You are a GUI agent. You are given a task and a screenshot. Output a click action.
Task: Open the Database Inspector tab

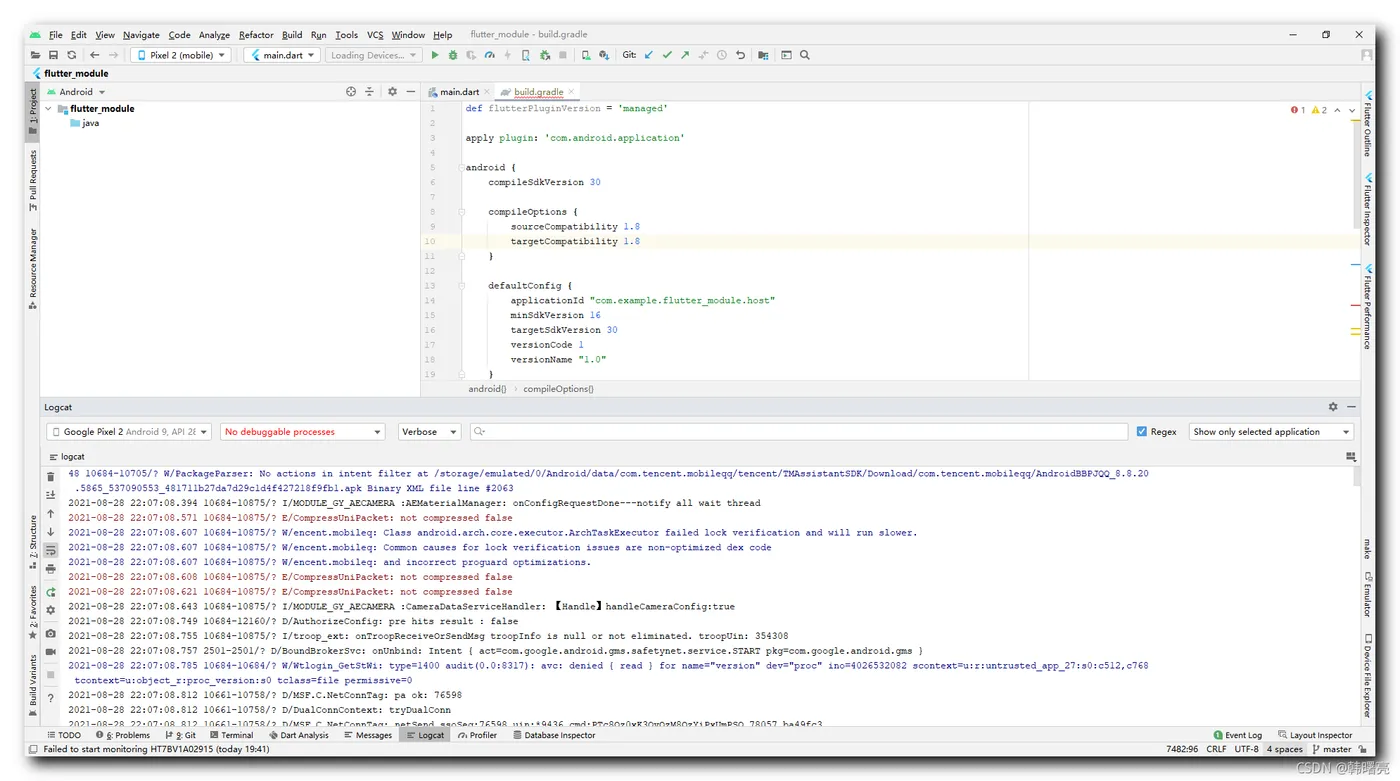554,735
